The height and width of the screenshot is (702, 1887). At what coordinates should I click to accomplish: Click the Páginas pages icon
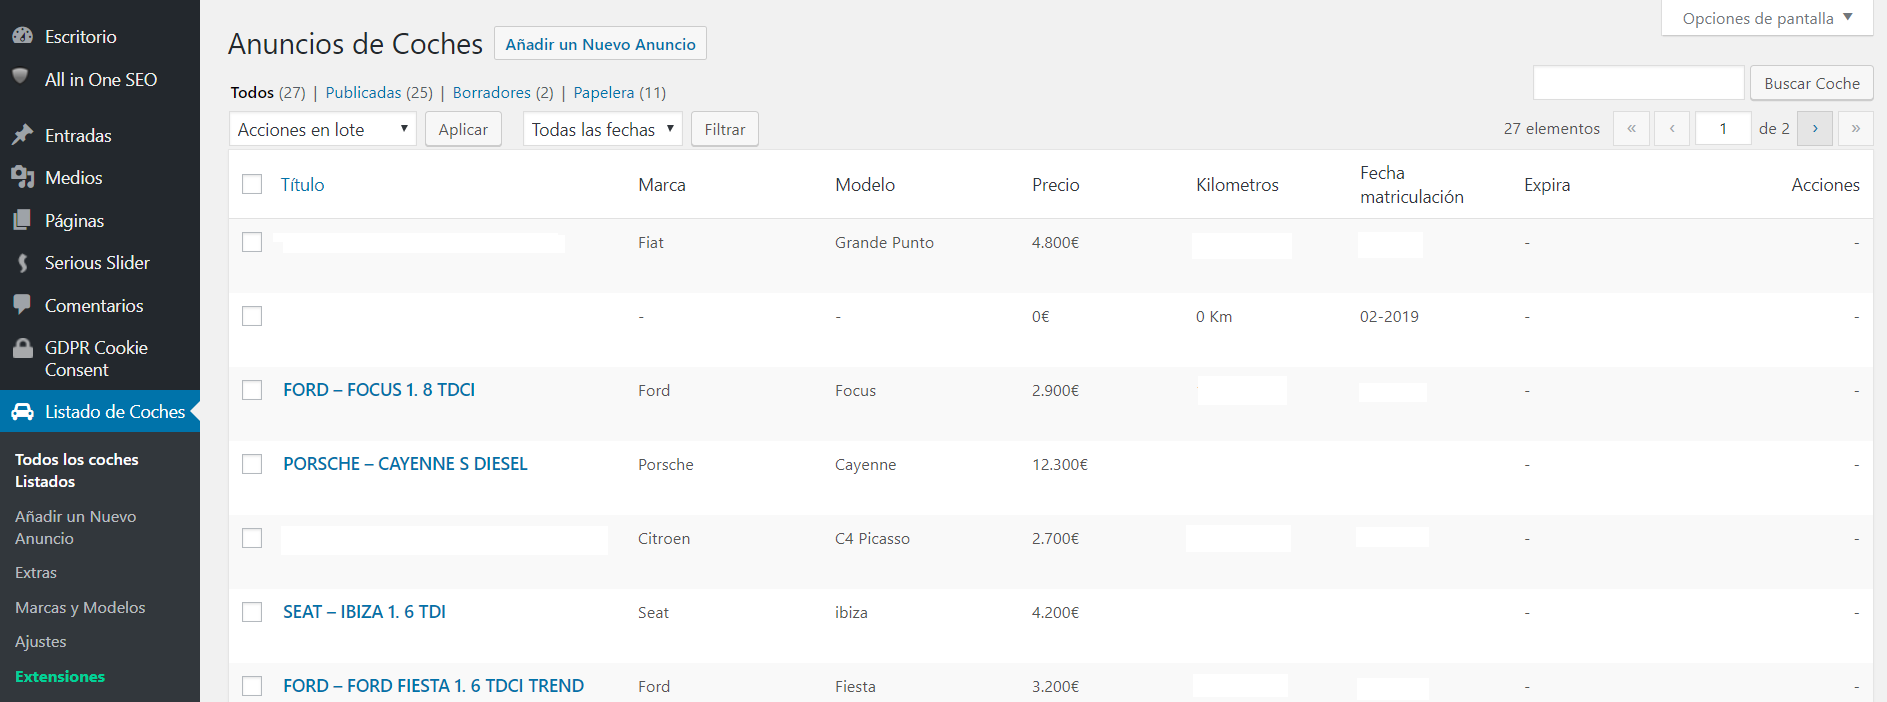pyautogui.click(x=22, y=220)
